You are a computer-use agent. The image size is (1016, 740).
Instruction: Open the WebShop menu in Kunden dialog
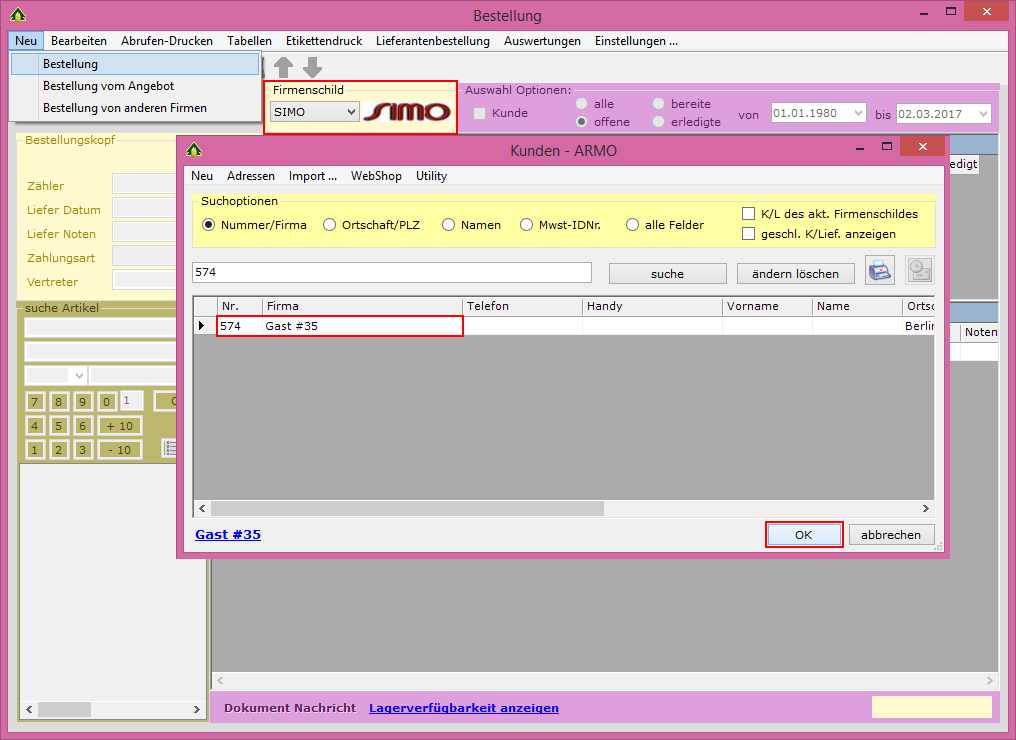376,176
